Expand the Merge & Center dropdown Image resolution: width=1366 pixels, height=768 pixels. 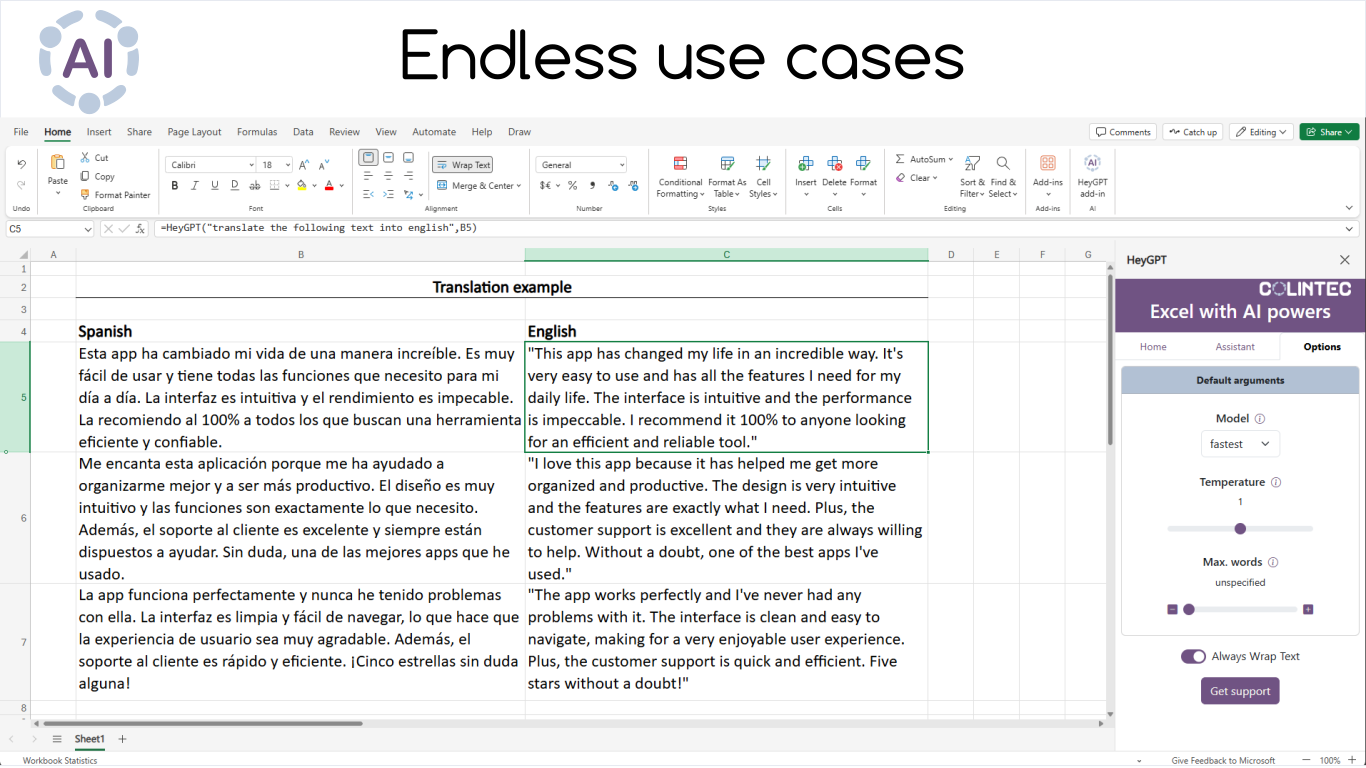[x=519, y=186]
